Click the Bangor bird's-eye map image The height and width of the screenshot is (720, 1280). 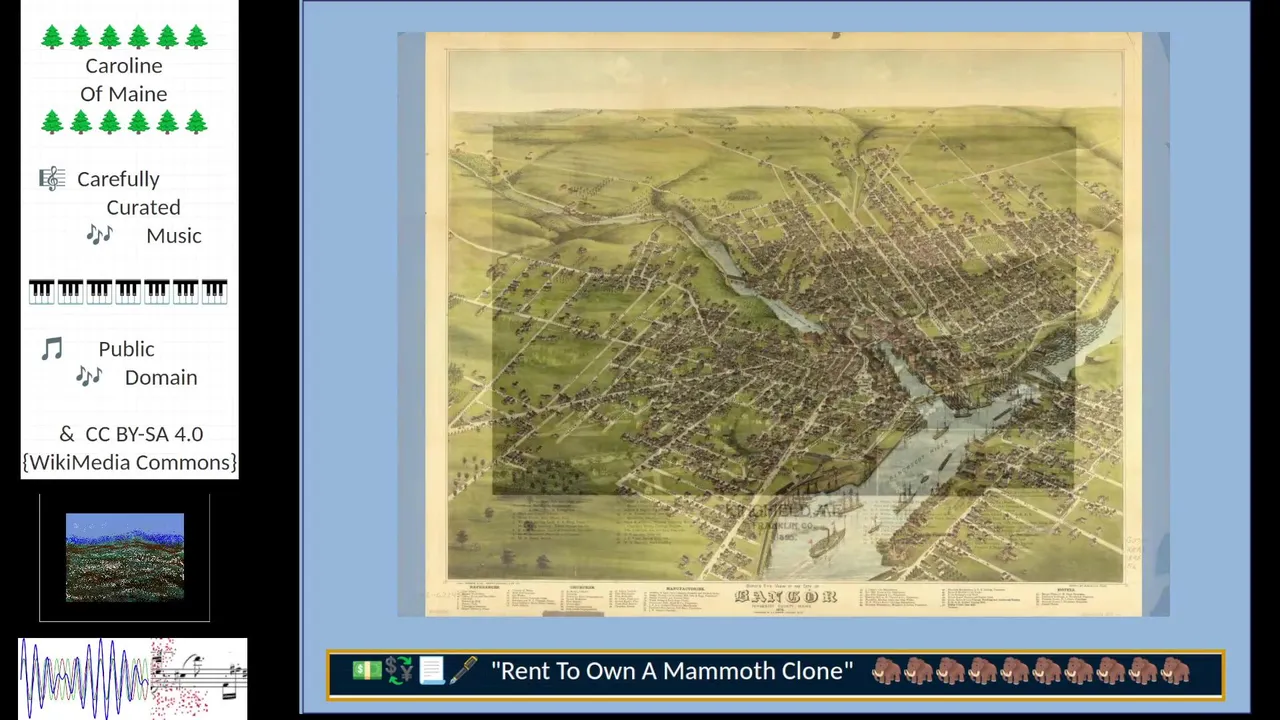pos(784,324)
